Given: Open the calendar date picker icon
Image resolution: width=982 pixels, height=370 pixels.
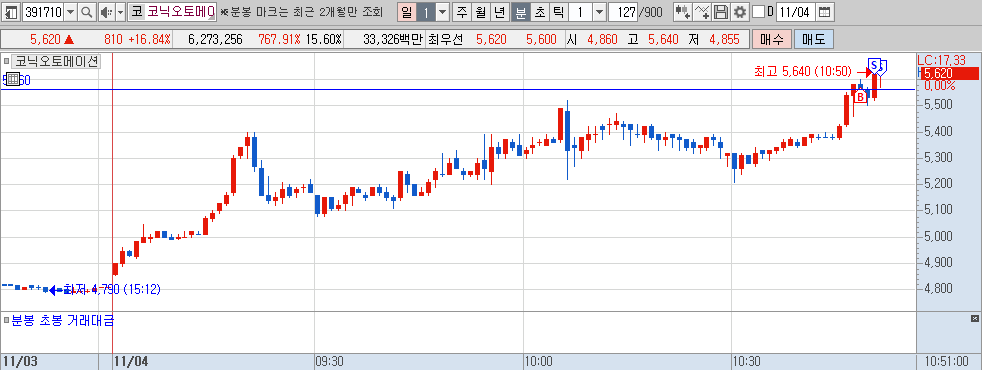Looking at the screenshot, I should [x=825, y=12].
